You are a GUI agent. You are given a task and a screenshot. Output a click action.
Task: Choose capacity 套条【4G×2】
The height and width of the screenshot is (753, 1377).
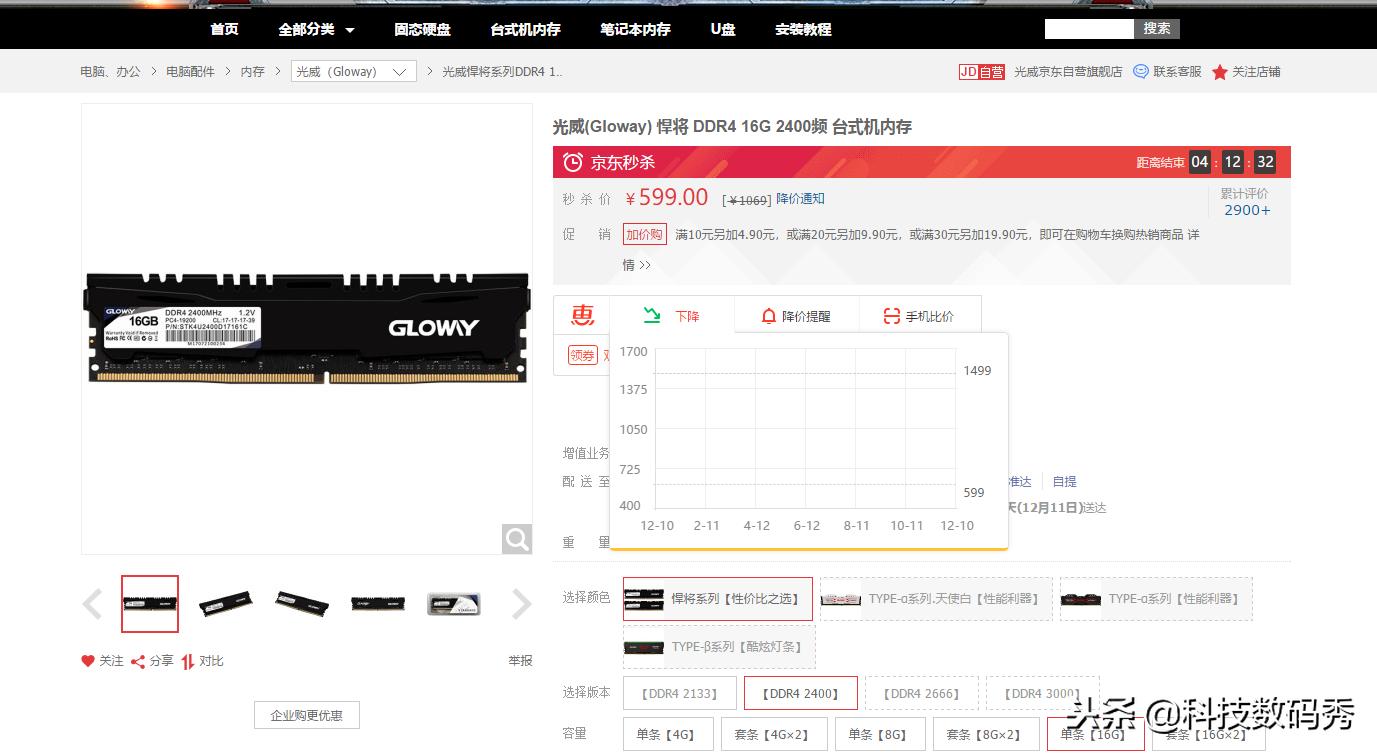(774, 734)
